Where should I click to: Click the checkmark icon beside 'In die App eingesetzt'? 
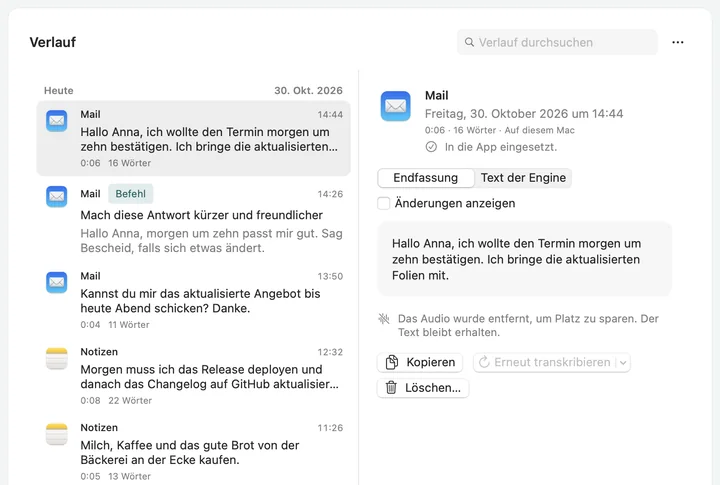coord(431,147)
